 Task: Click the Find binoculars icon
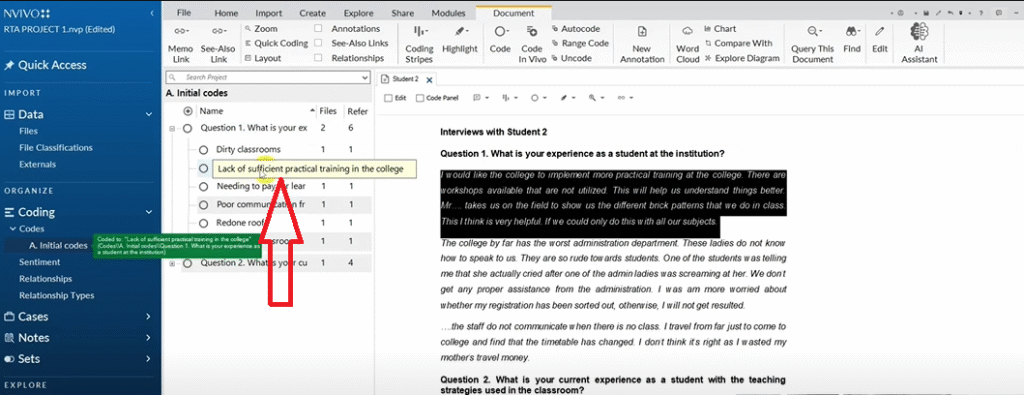[x=852, y=31]
